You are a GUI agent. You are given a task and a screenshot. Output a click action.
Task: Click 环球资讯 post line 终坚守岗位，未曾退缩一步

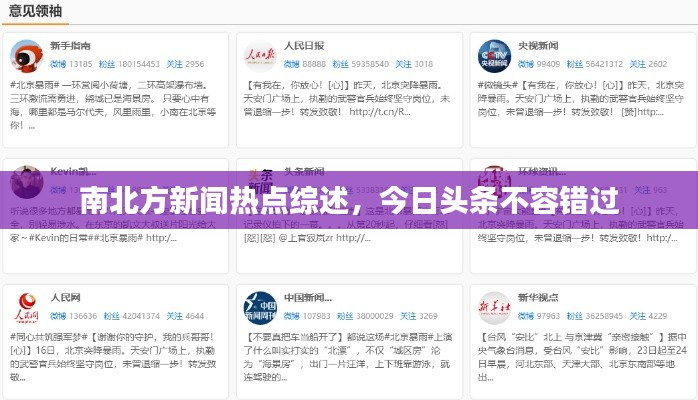536,238
